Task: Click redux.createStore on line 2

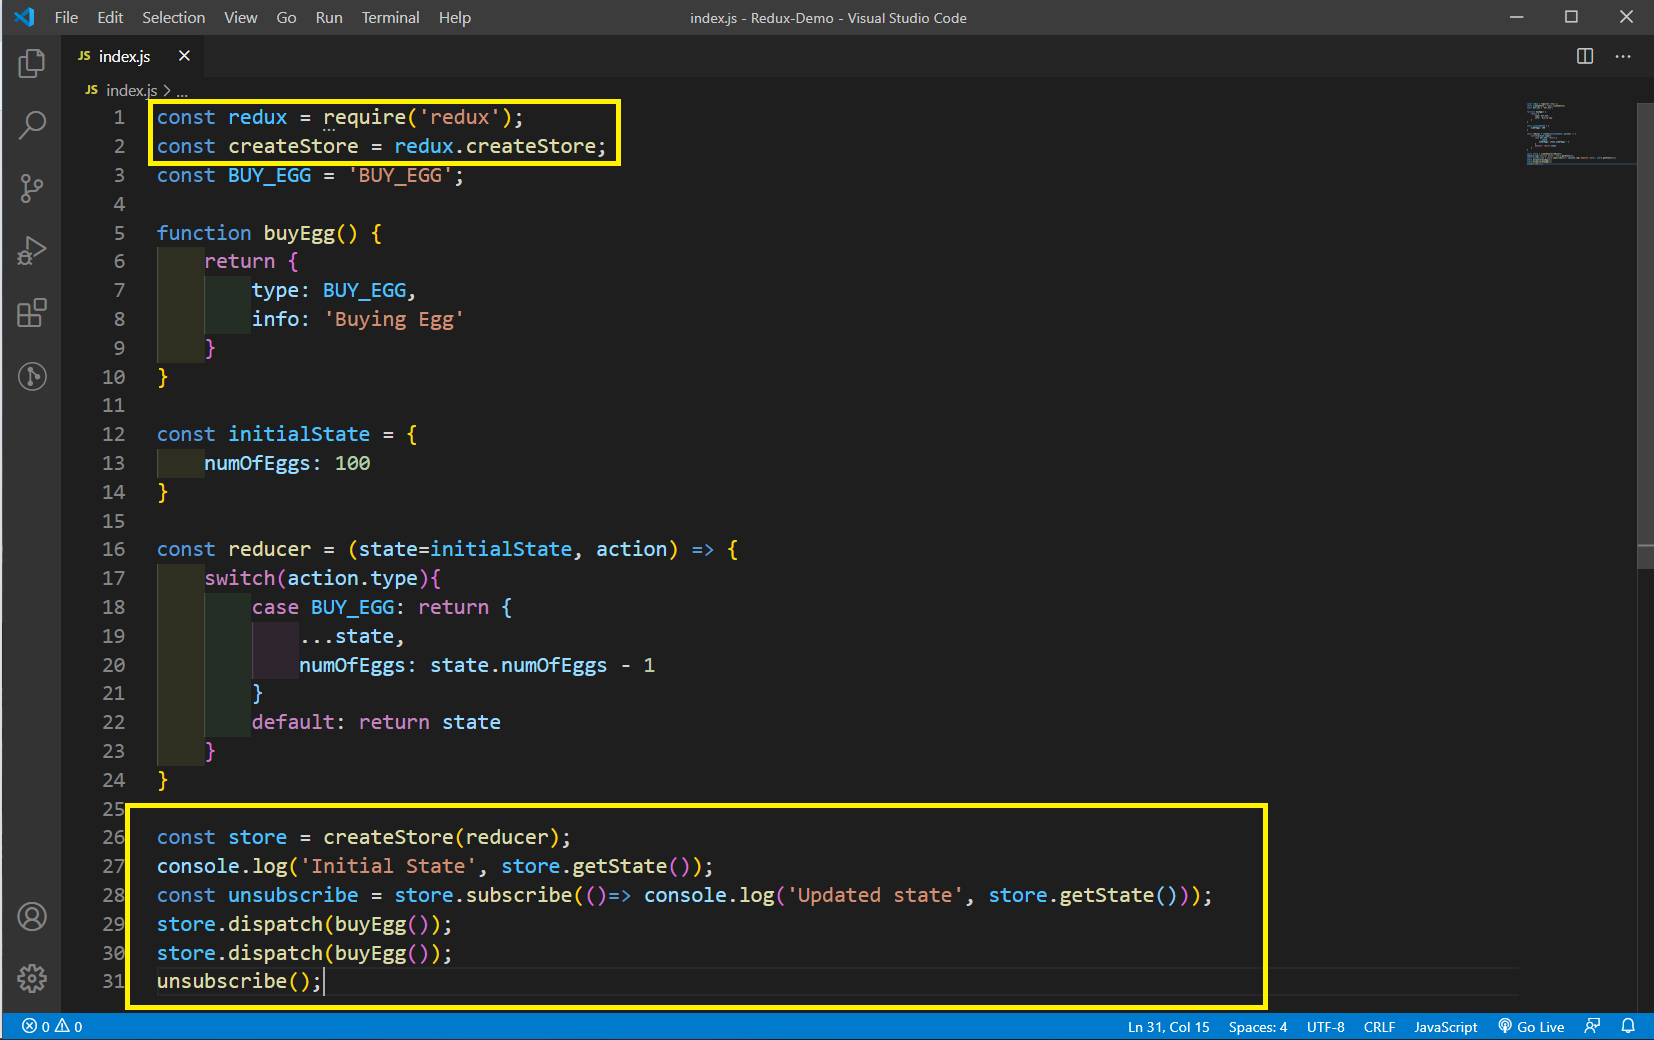Action: pyautogui.click(x=495, y=146)
